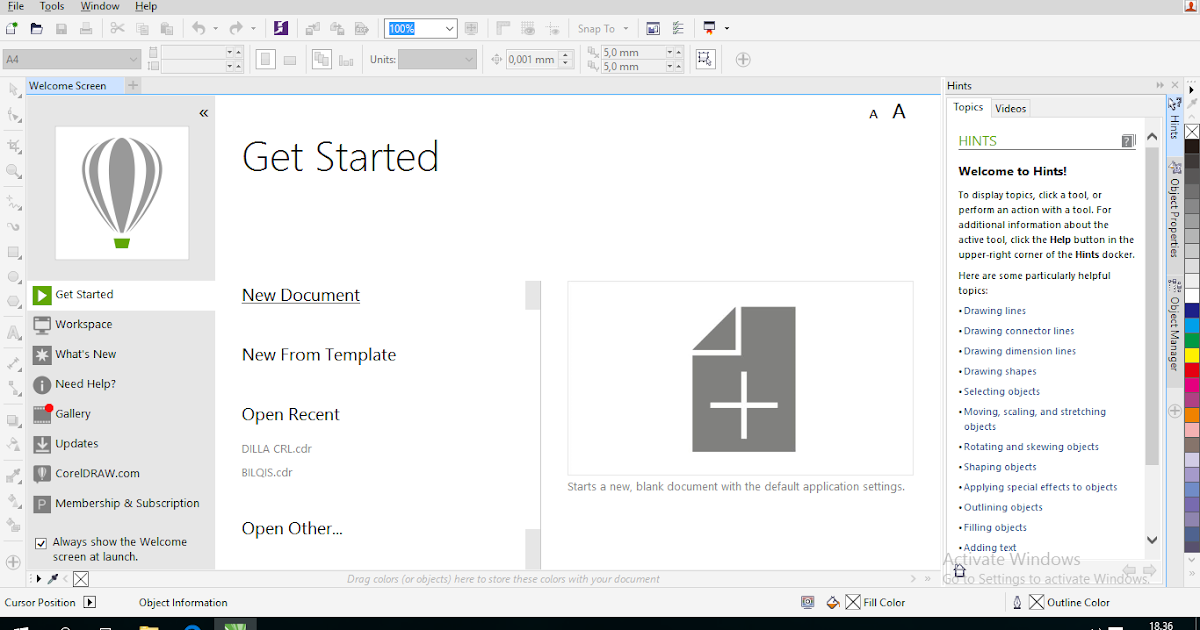
Task: Click the Save disk toolbar icon
Action: pos(62,29)
